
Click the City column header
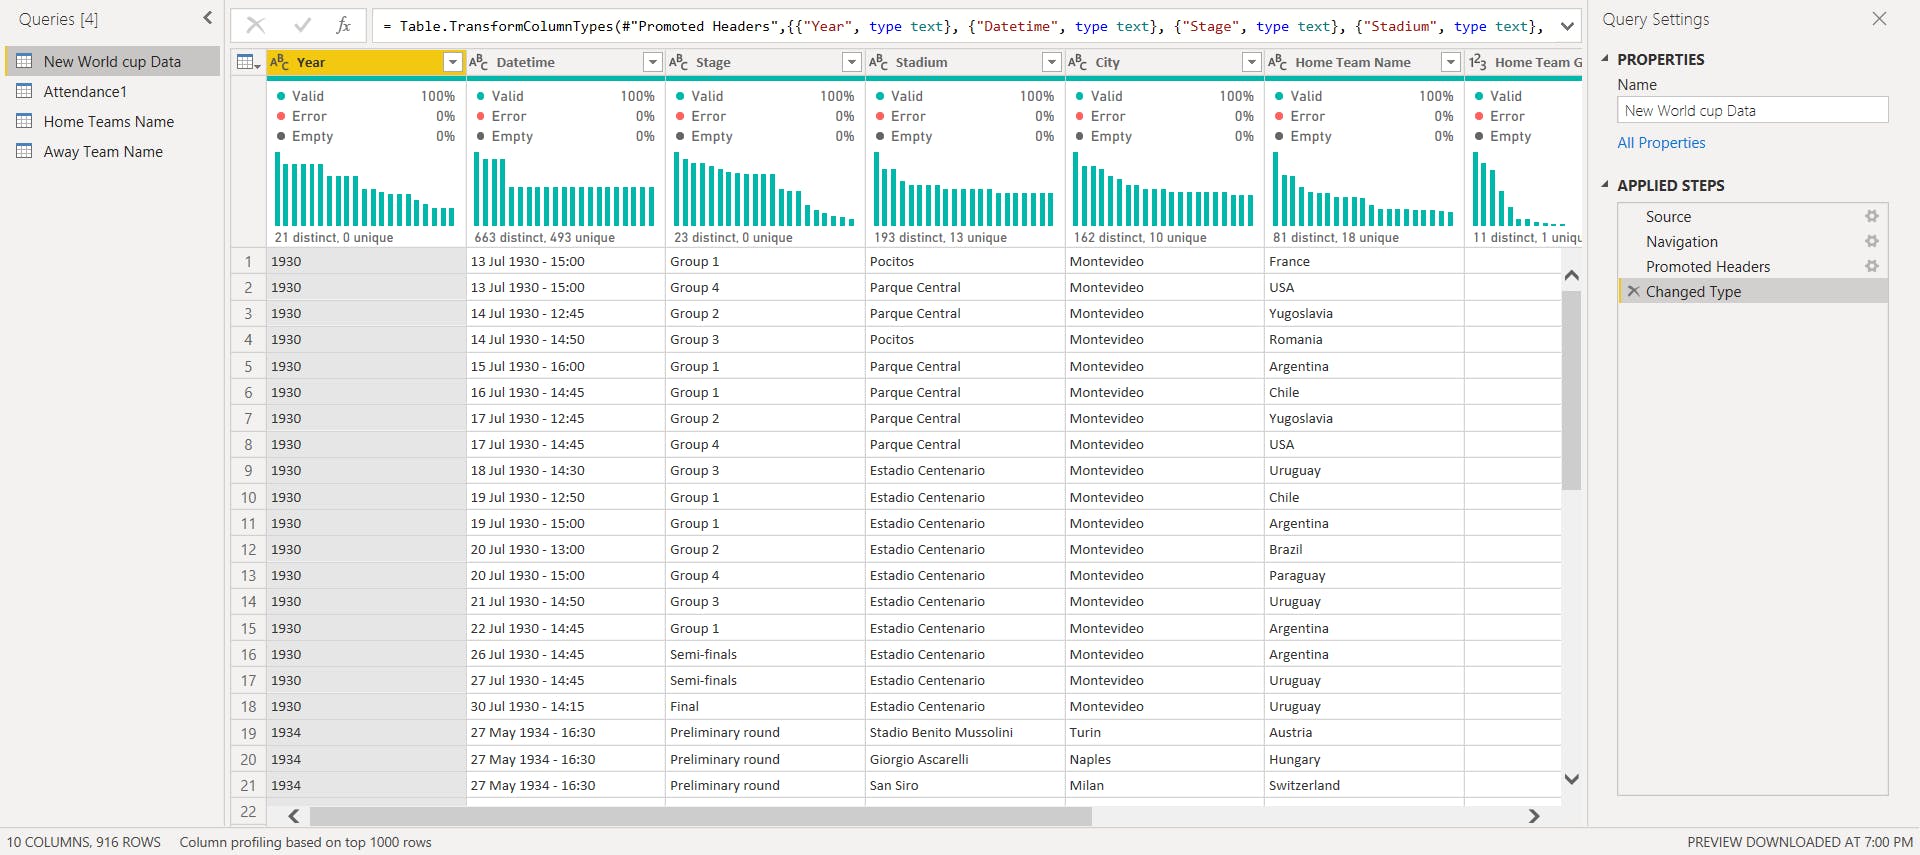[x=1164, y=62]
